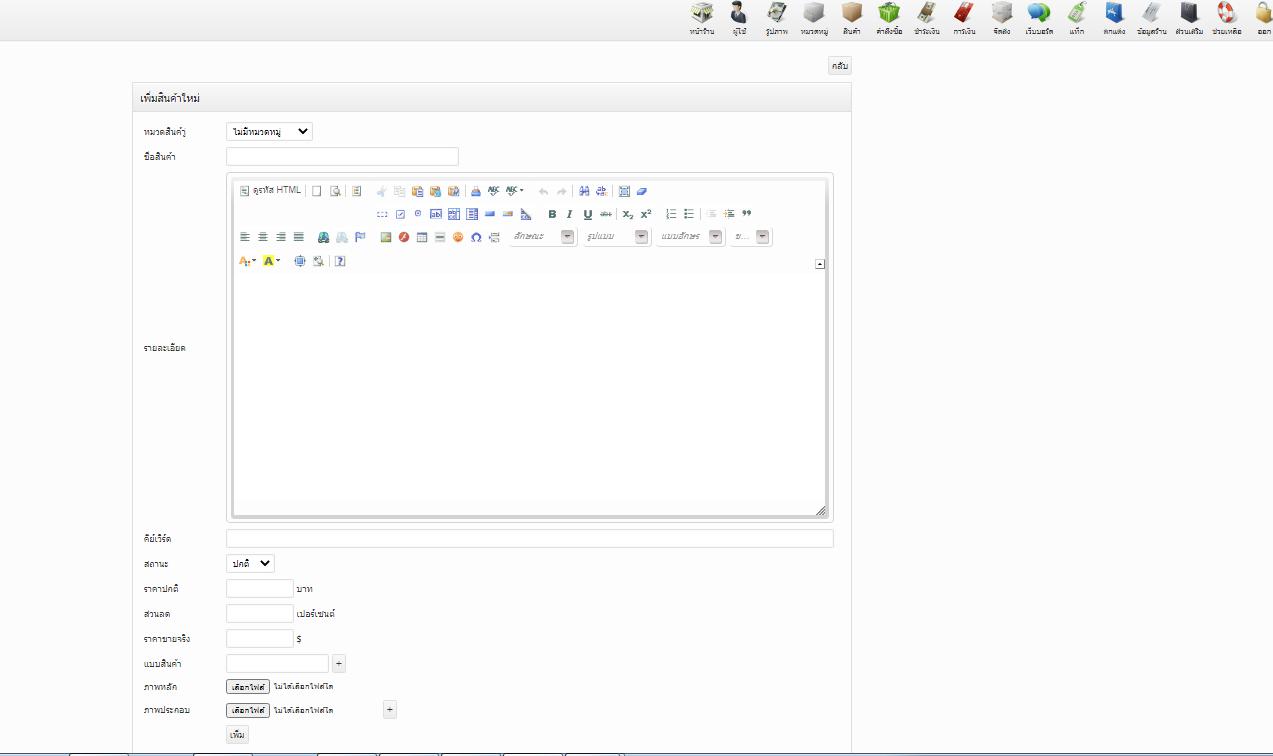Screen dimensions: 1273x756
Task: Click the กลับ back button
Action: click(x=840, y=66)
